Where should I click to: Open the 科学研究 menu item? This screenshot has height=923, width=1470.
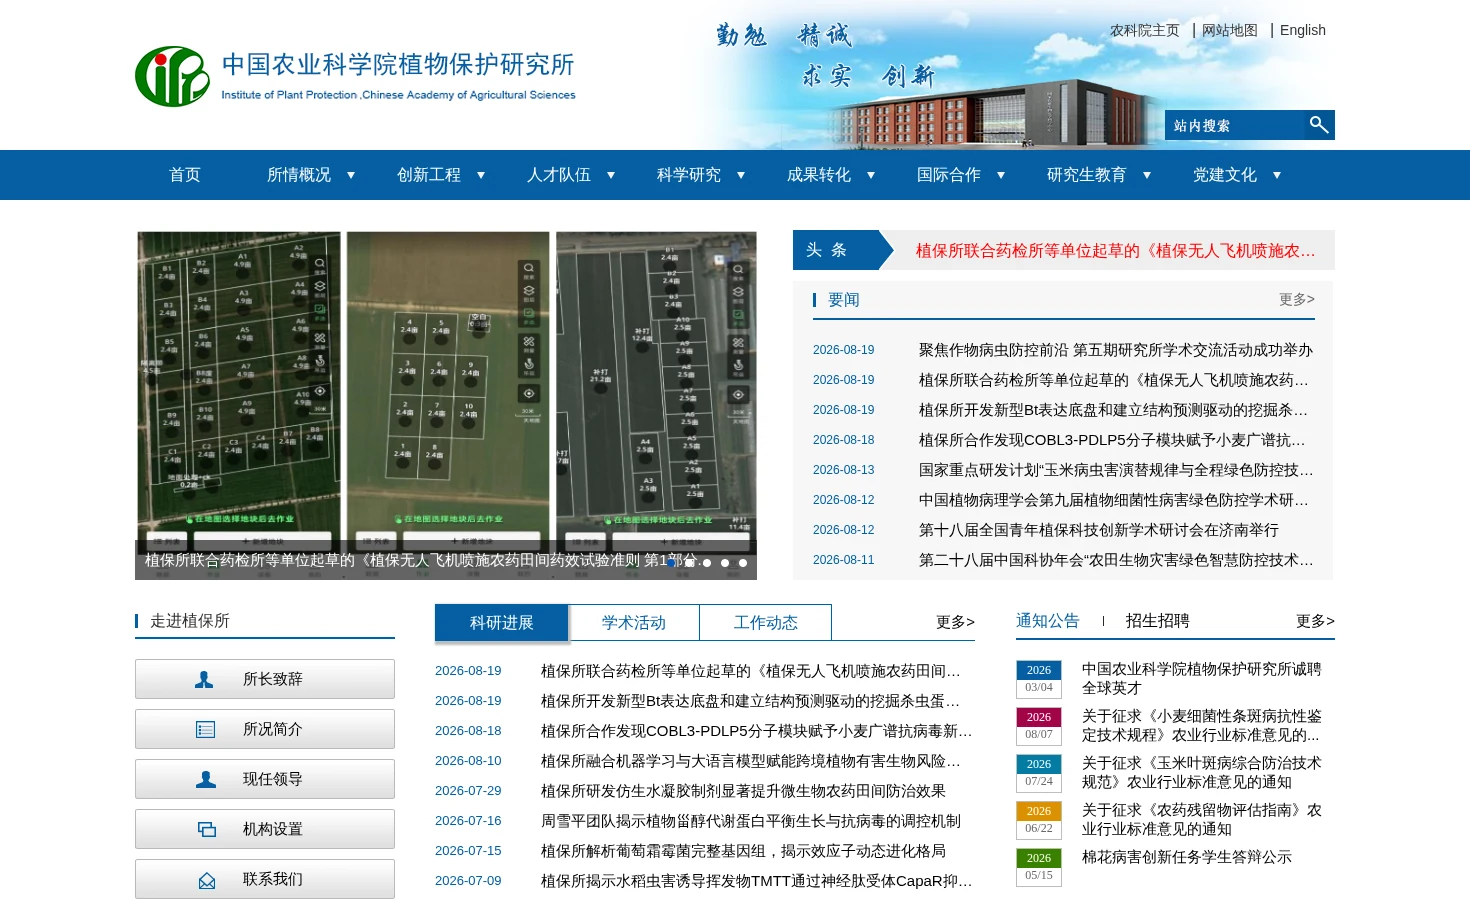(689, 175)
